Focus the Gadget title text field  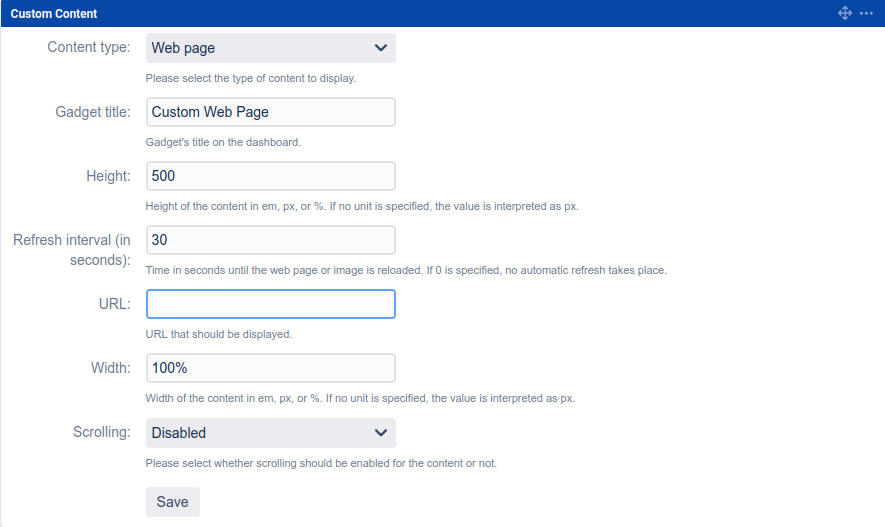coord(270,112)
